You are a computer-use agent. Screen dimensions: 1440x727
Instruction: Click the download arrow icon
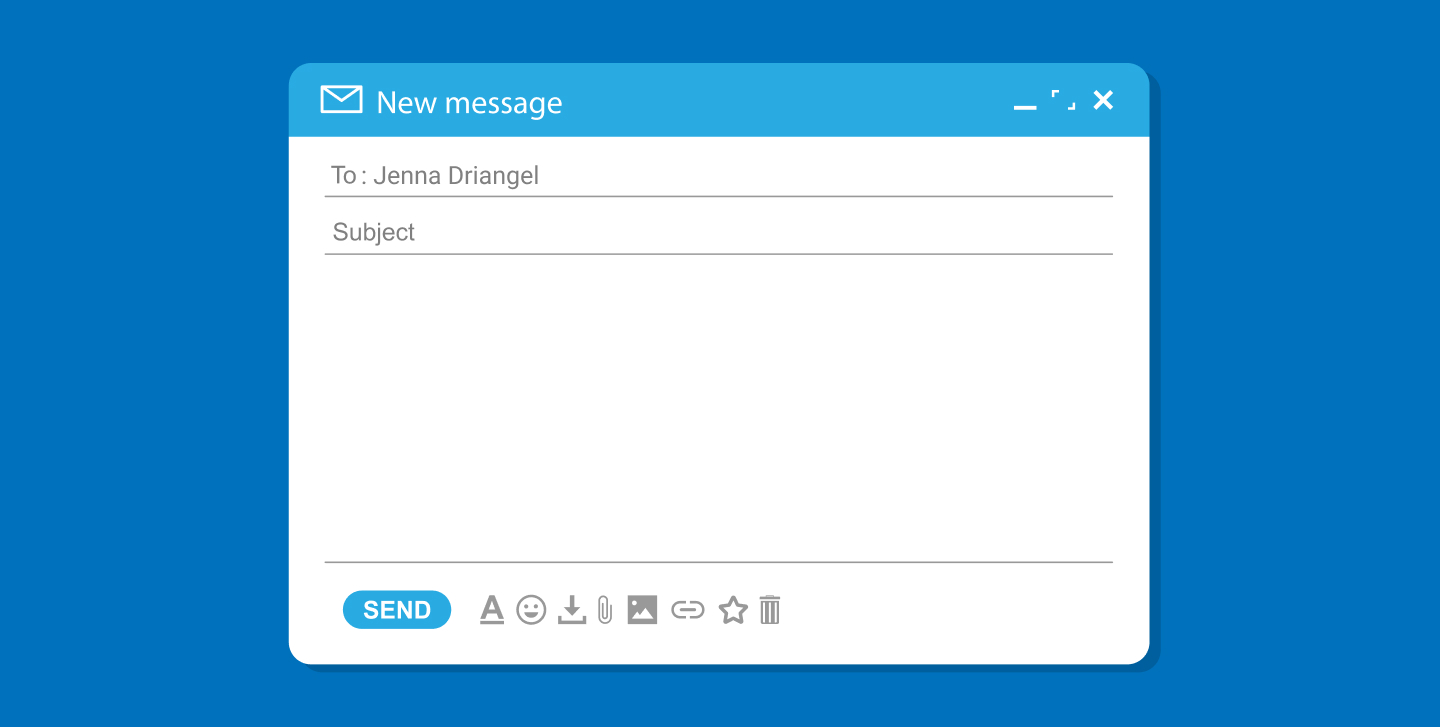[x=571, y=609]
